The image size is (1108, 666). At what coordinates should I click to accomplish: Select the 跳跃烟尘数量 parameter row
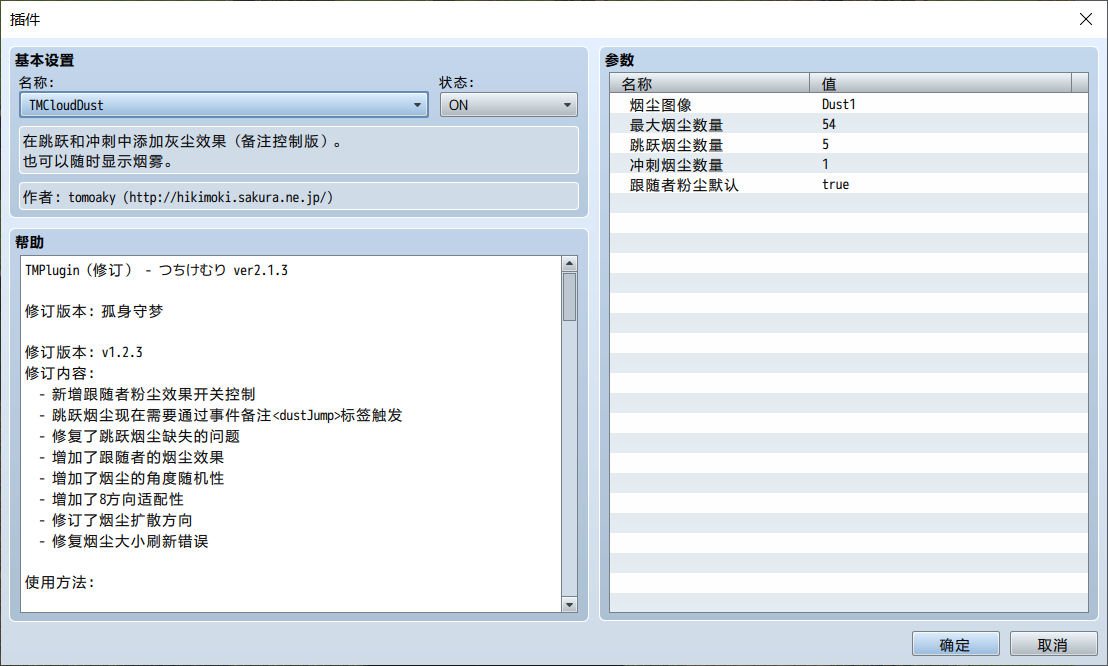pyautogui.click(x=849, y=144)
